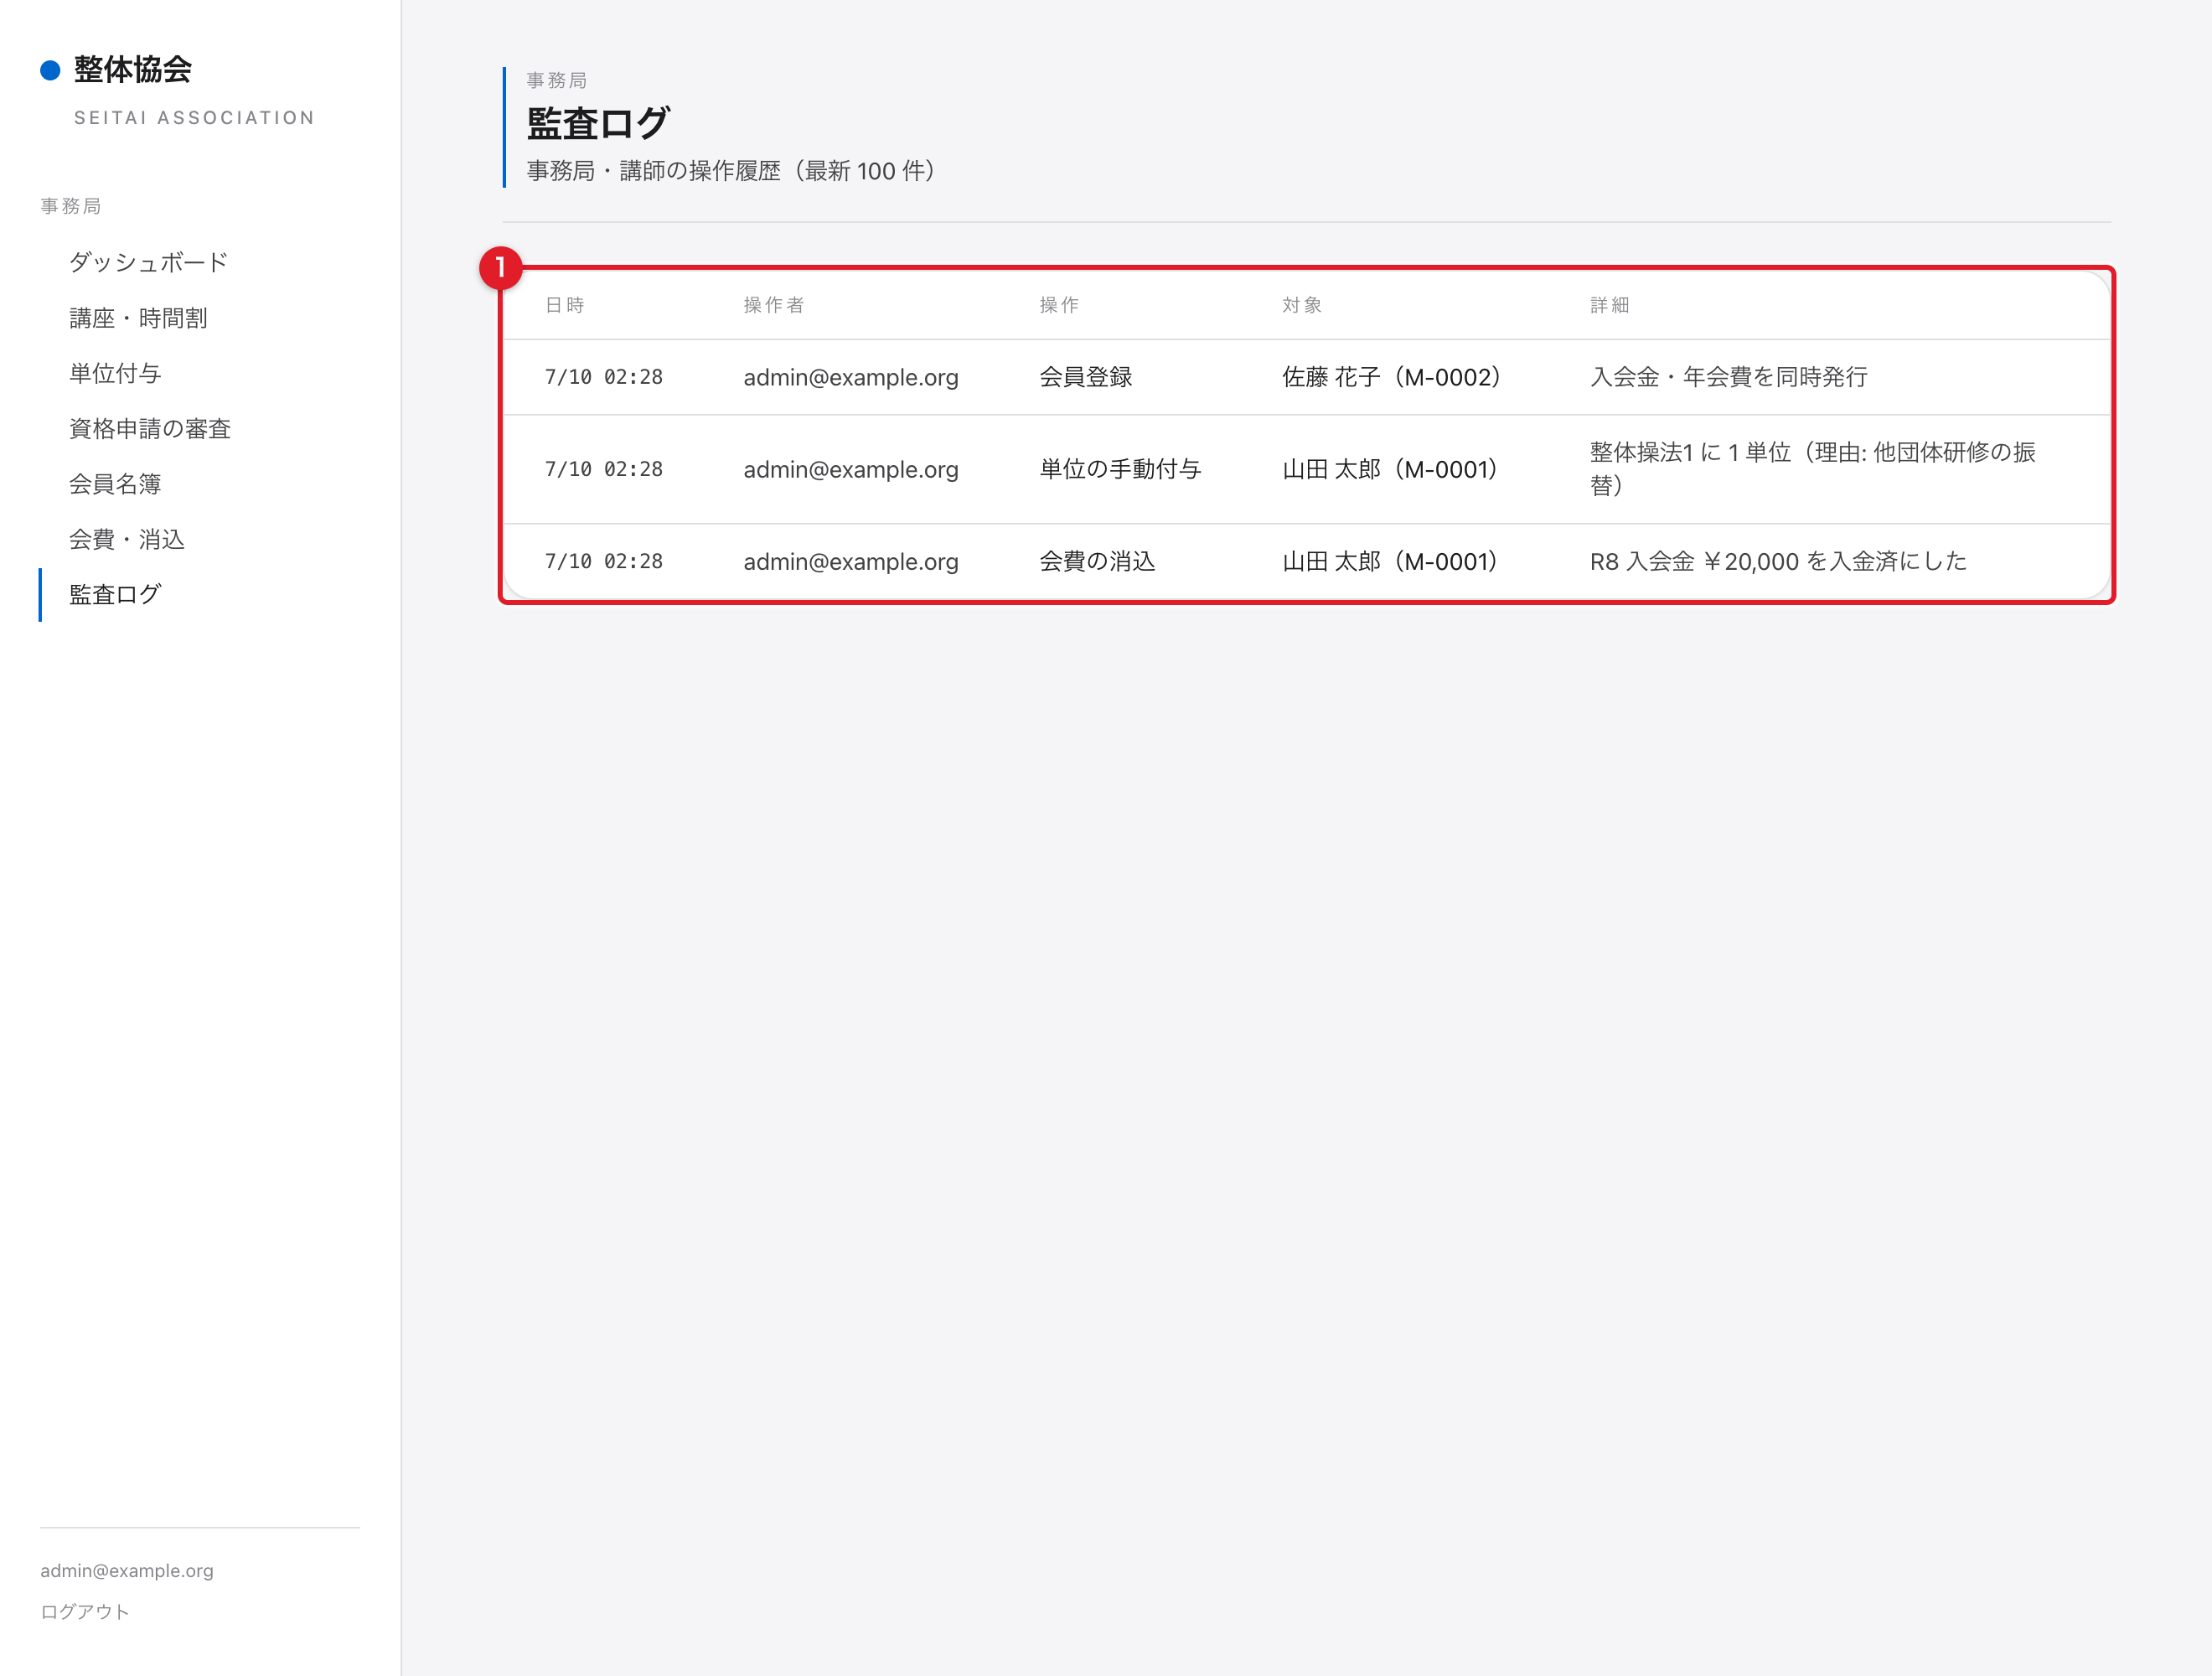This screenshot has height=1676, width=2212.
Task: Click the 会員登録 operation cell
Action: pyautogui.click(x=1086, y=377)
